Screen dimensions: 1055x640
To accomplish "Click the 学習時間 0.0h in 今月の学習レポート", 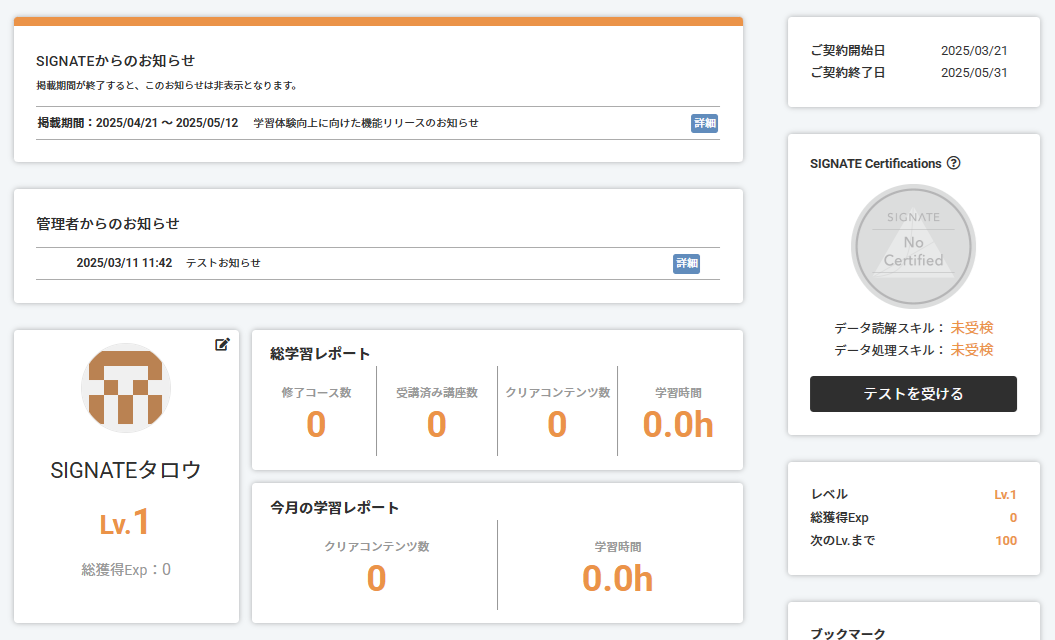I will (618, 579).
